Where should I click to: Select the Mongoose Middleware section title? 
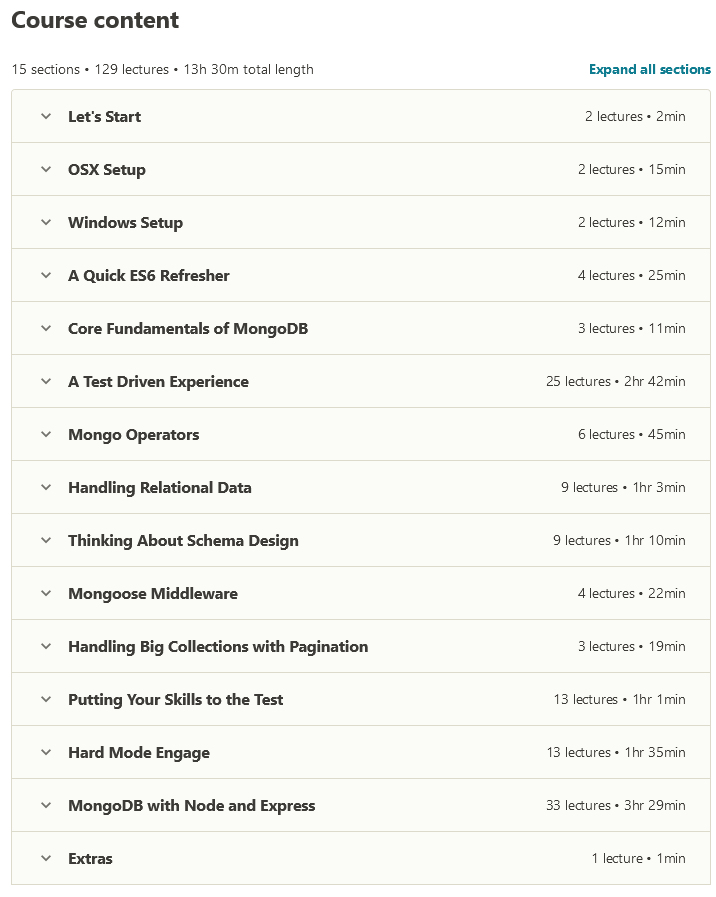click(x=152, y=594)
